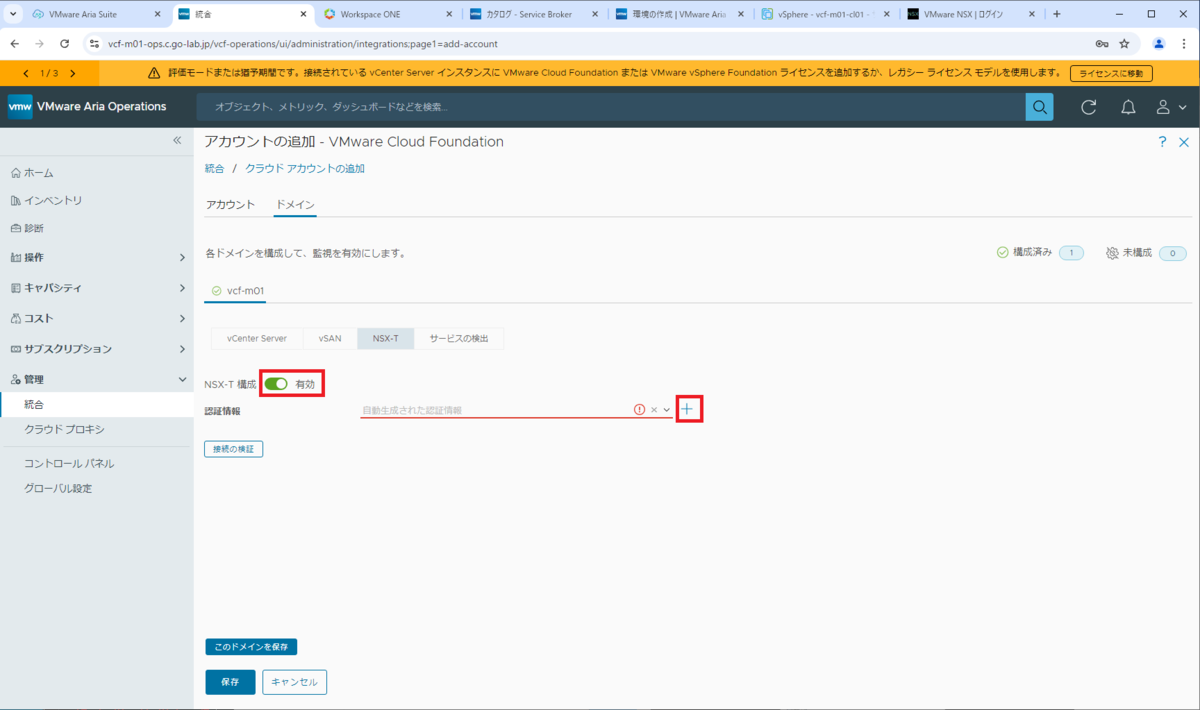Switch to the アカウント tab
Viewport: 1200px width, 710px height.
[230, 205]
